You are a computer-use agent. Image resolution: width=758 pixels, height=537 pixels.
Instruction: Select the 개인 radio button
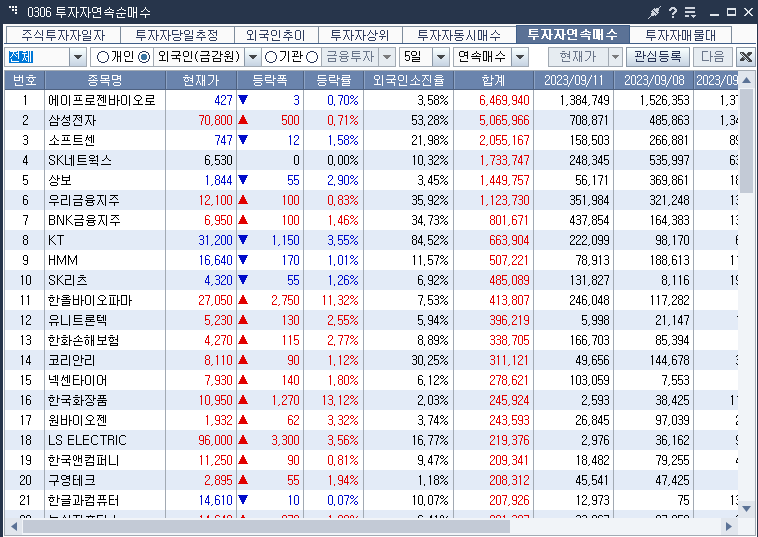(x=102, y=57)
